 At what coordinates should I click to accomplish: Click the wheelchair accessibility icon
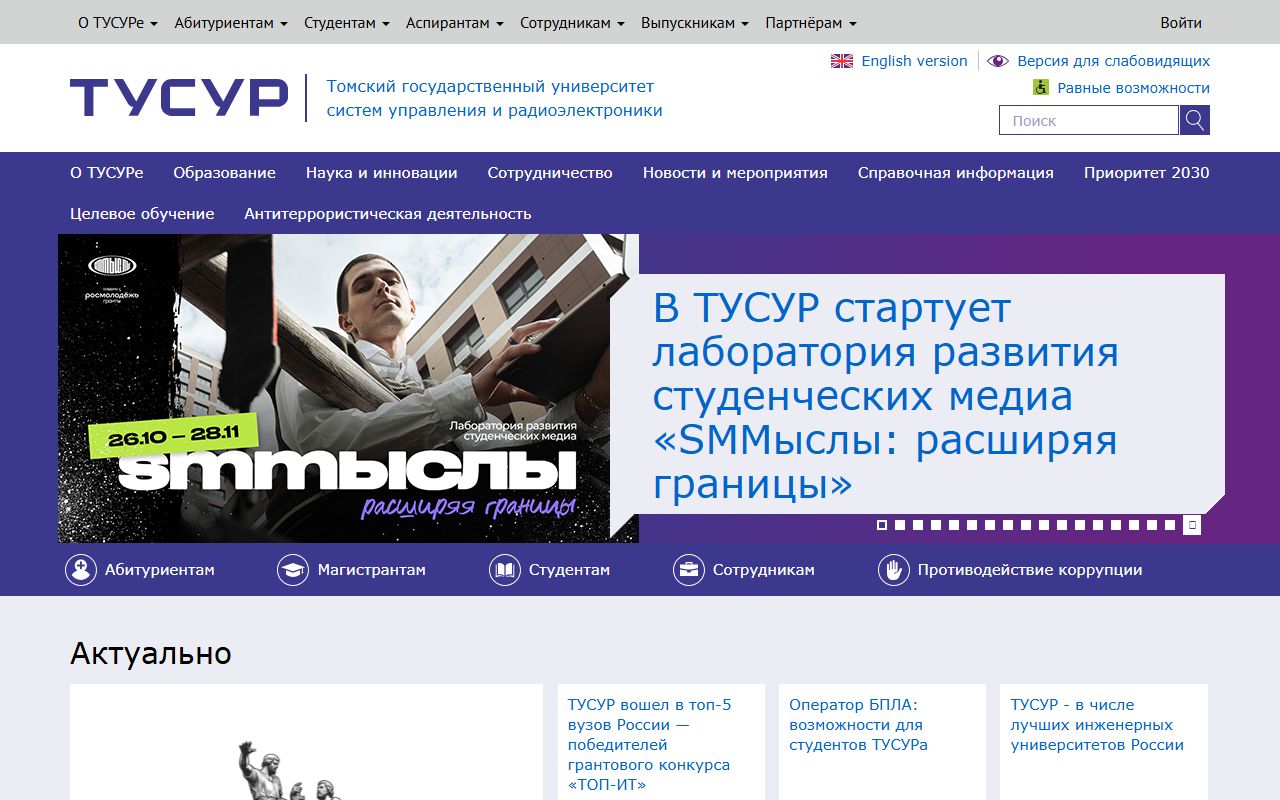1041,88
